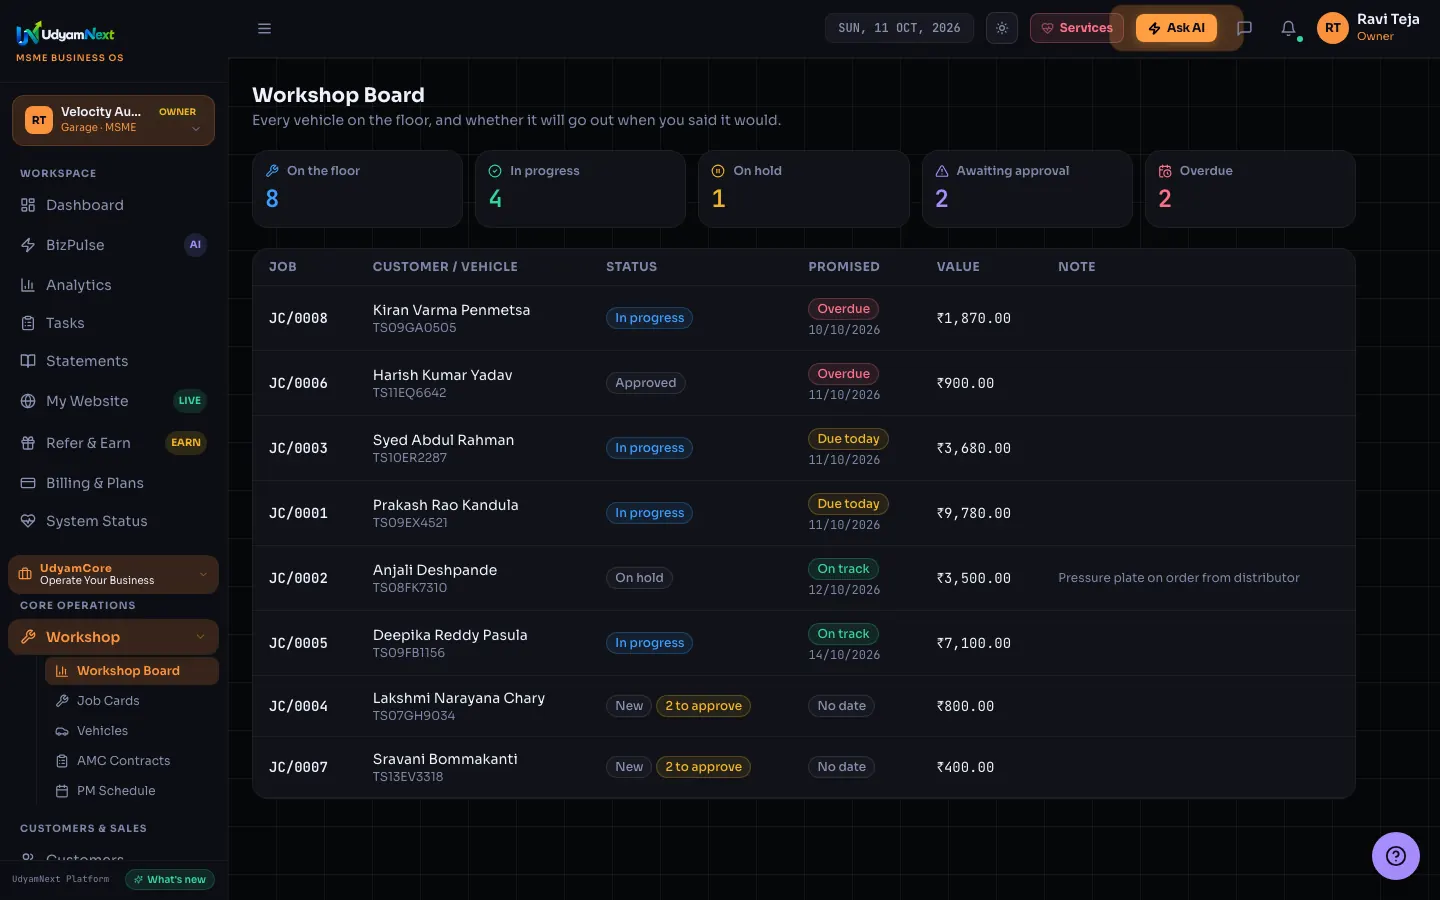
Task: Click customer Anjali Deshpande
Action: click(435, 570)
